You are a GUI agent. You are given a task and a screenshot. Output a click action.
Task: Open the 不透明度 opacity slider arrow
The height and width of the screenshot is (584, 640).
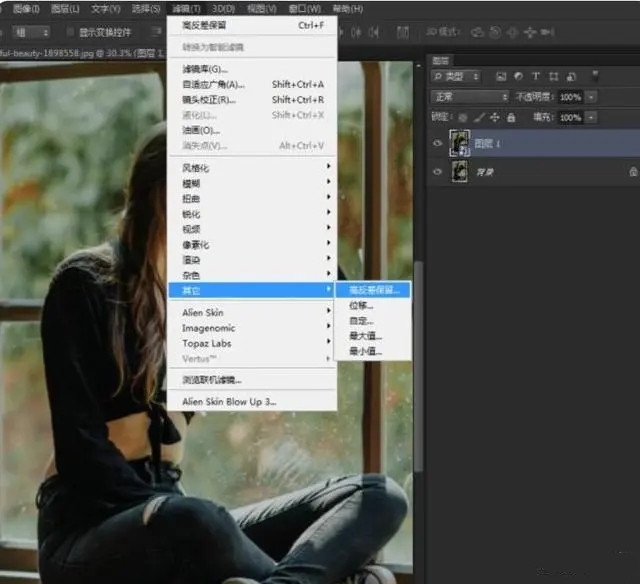coord(592,97)
